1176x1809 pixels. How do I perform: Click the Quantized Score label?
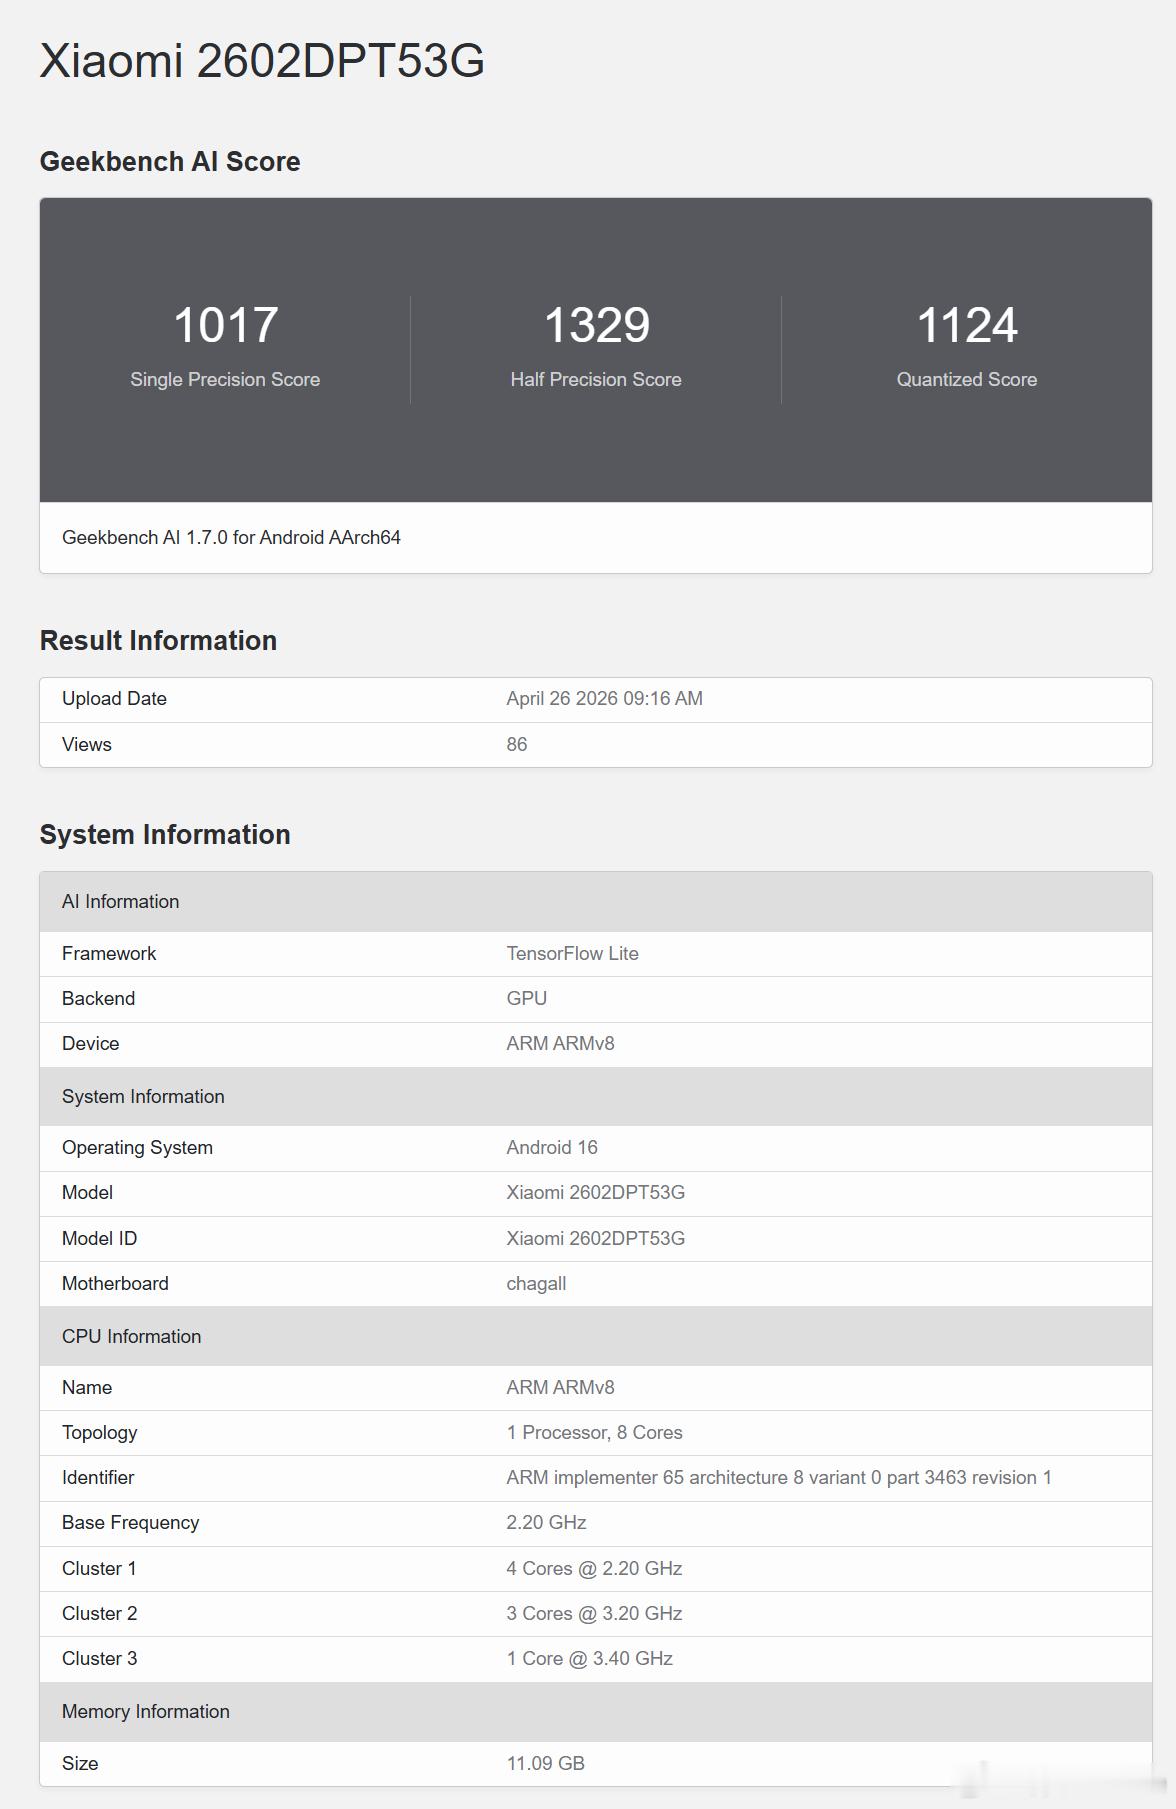[967, 379]
